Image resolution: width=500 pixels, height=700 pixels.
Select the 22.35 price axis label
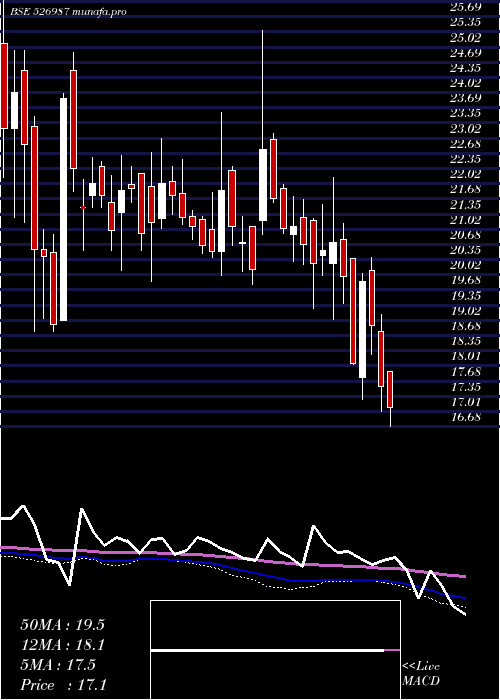(465, 159)
